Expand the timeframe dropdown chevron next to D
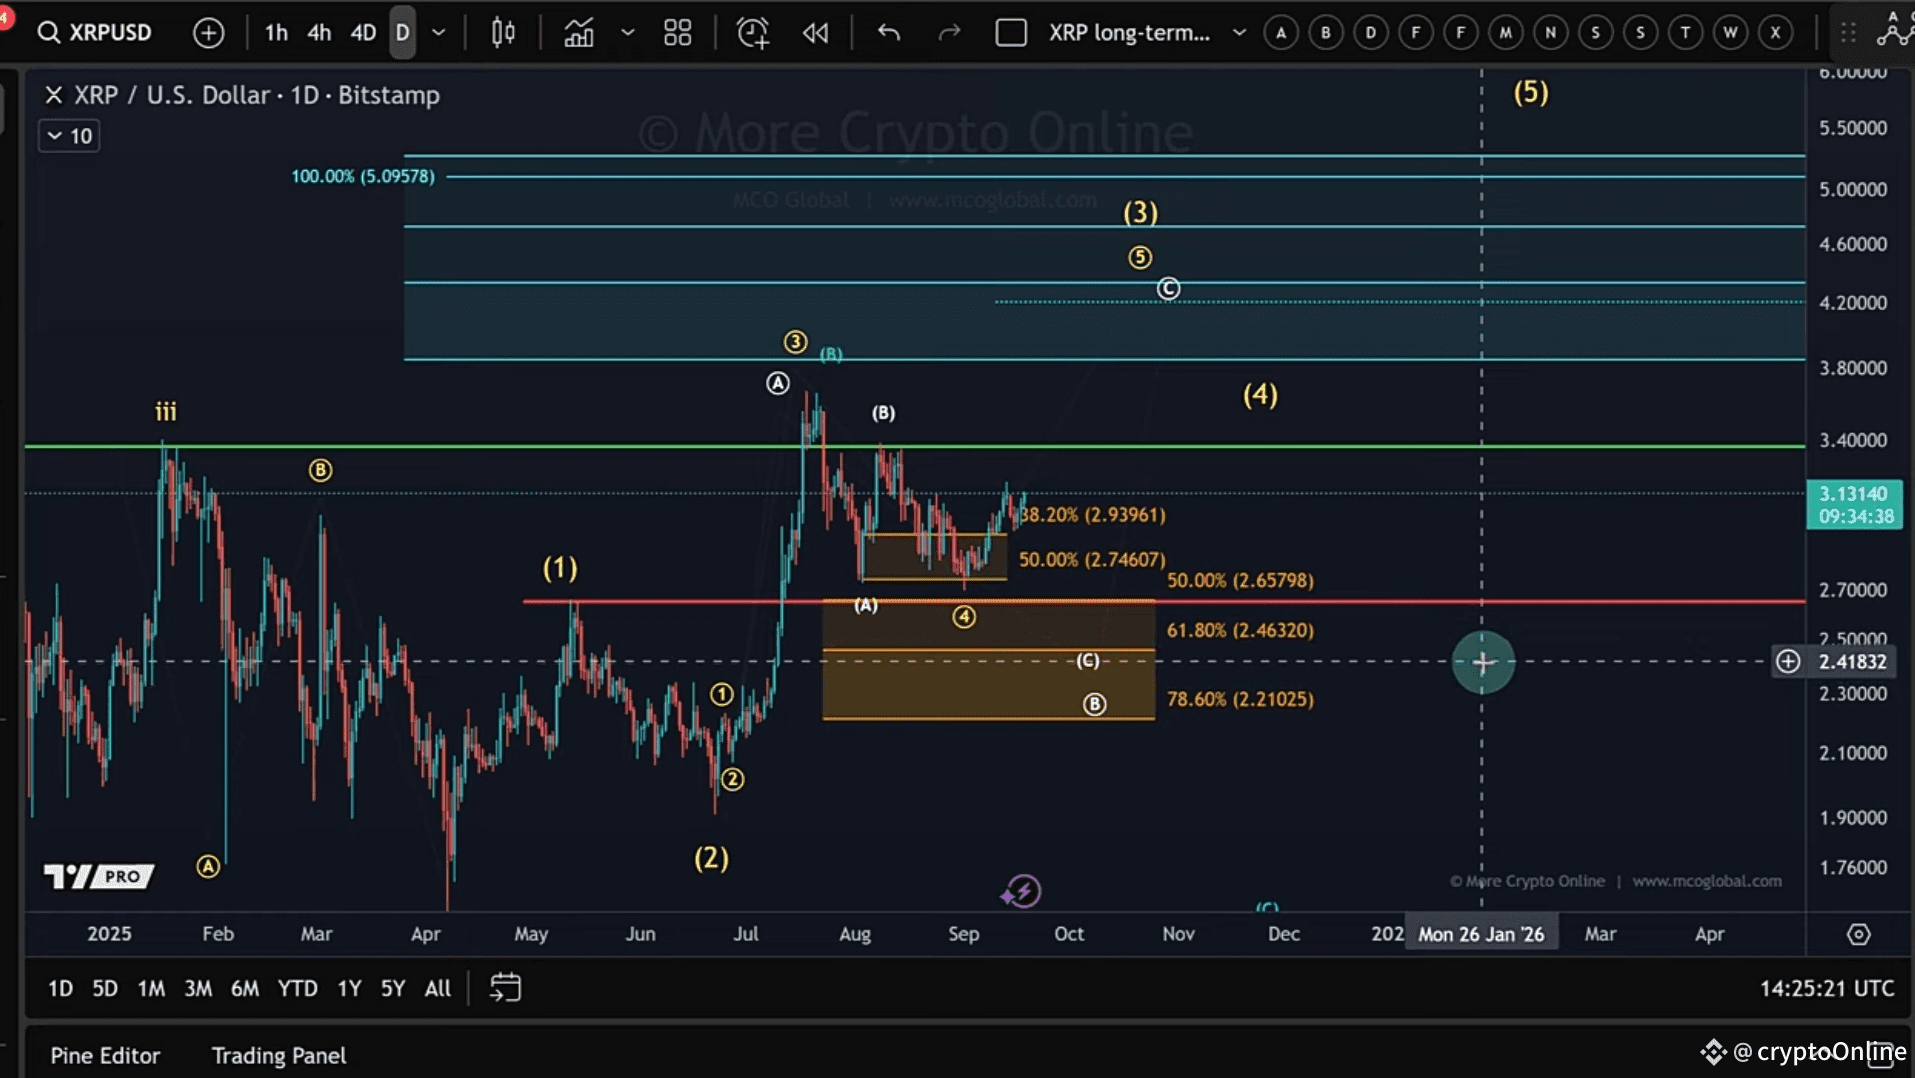 click(437, 31)
